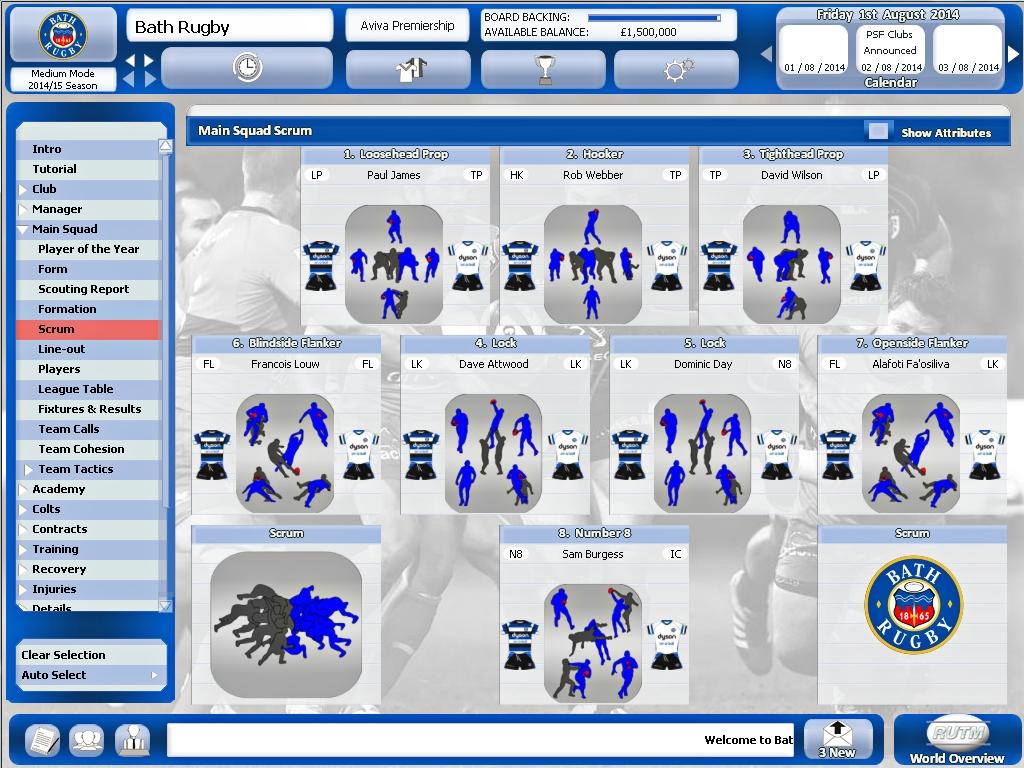
Task: Toggle the Show Attributes checkbox
Action: tap(878, 131)
